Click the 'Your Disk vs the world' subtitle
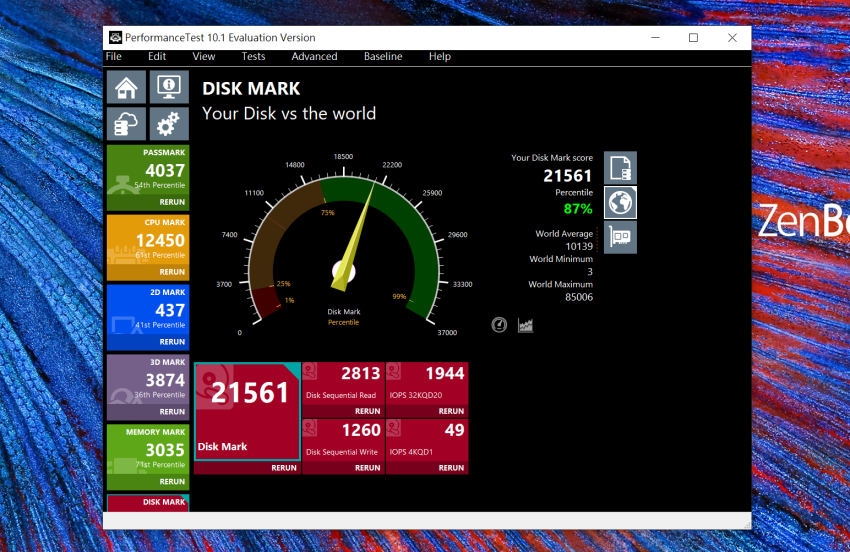Screen dimensions: 850x552 pos(289,113)
